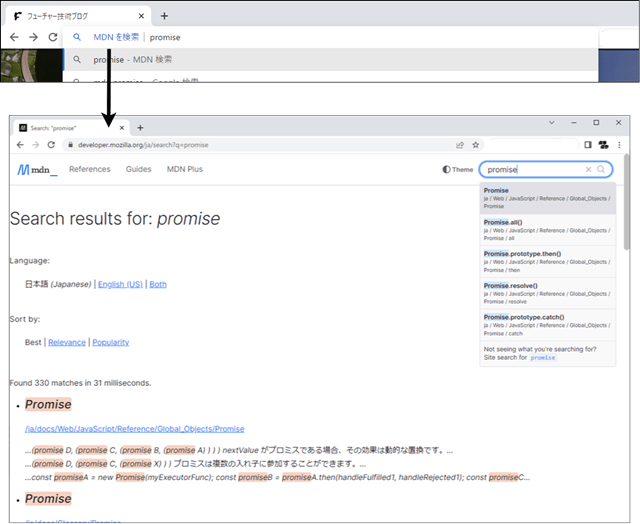Open References menu

(x=90, y=169)
